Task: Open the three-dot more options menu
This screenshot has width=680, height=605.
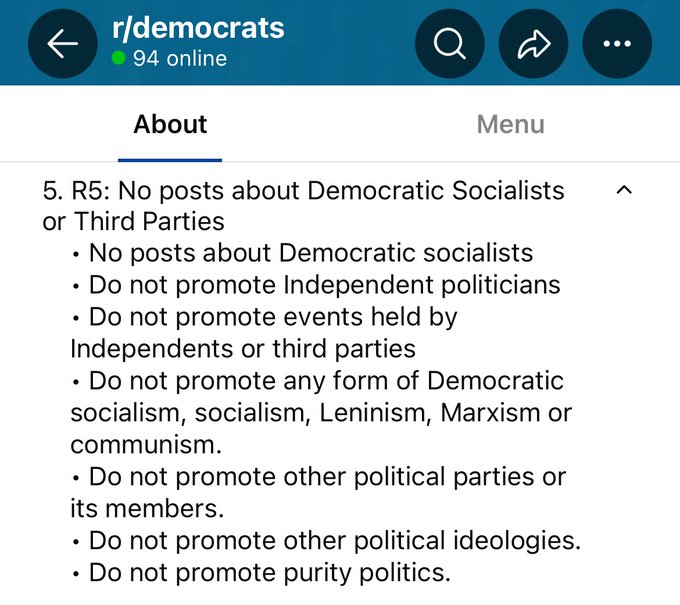Action: point(616,44)
